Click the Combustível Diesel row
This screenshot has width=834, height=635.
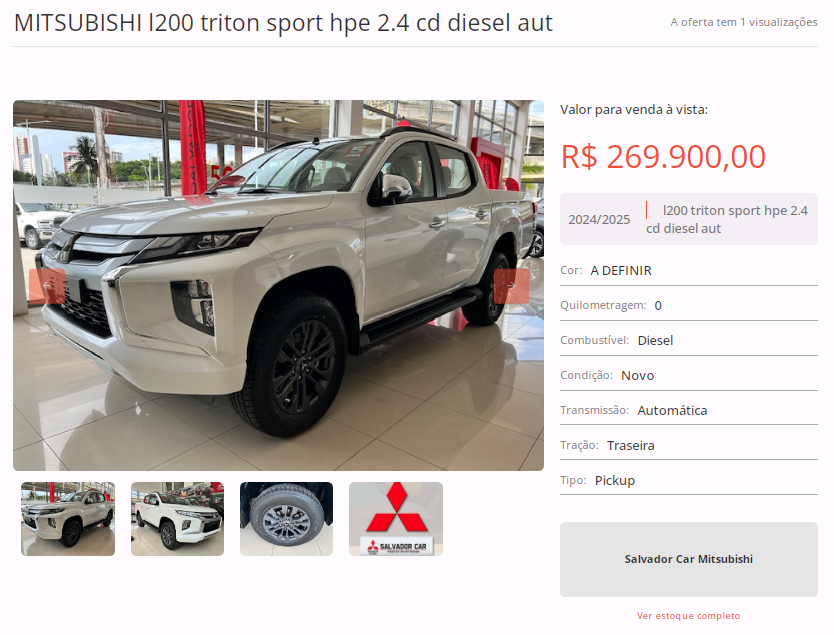[689, 340]
